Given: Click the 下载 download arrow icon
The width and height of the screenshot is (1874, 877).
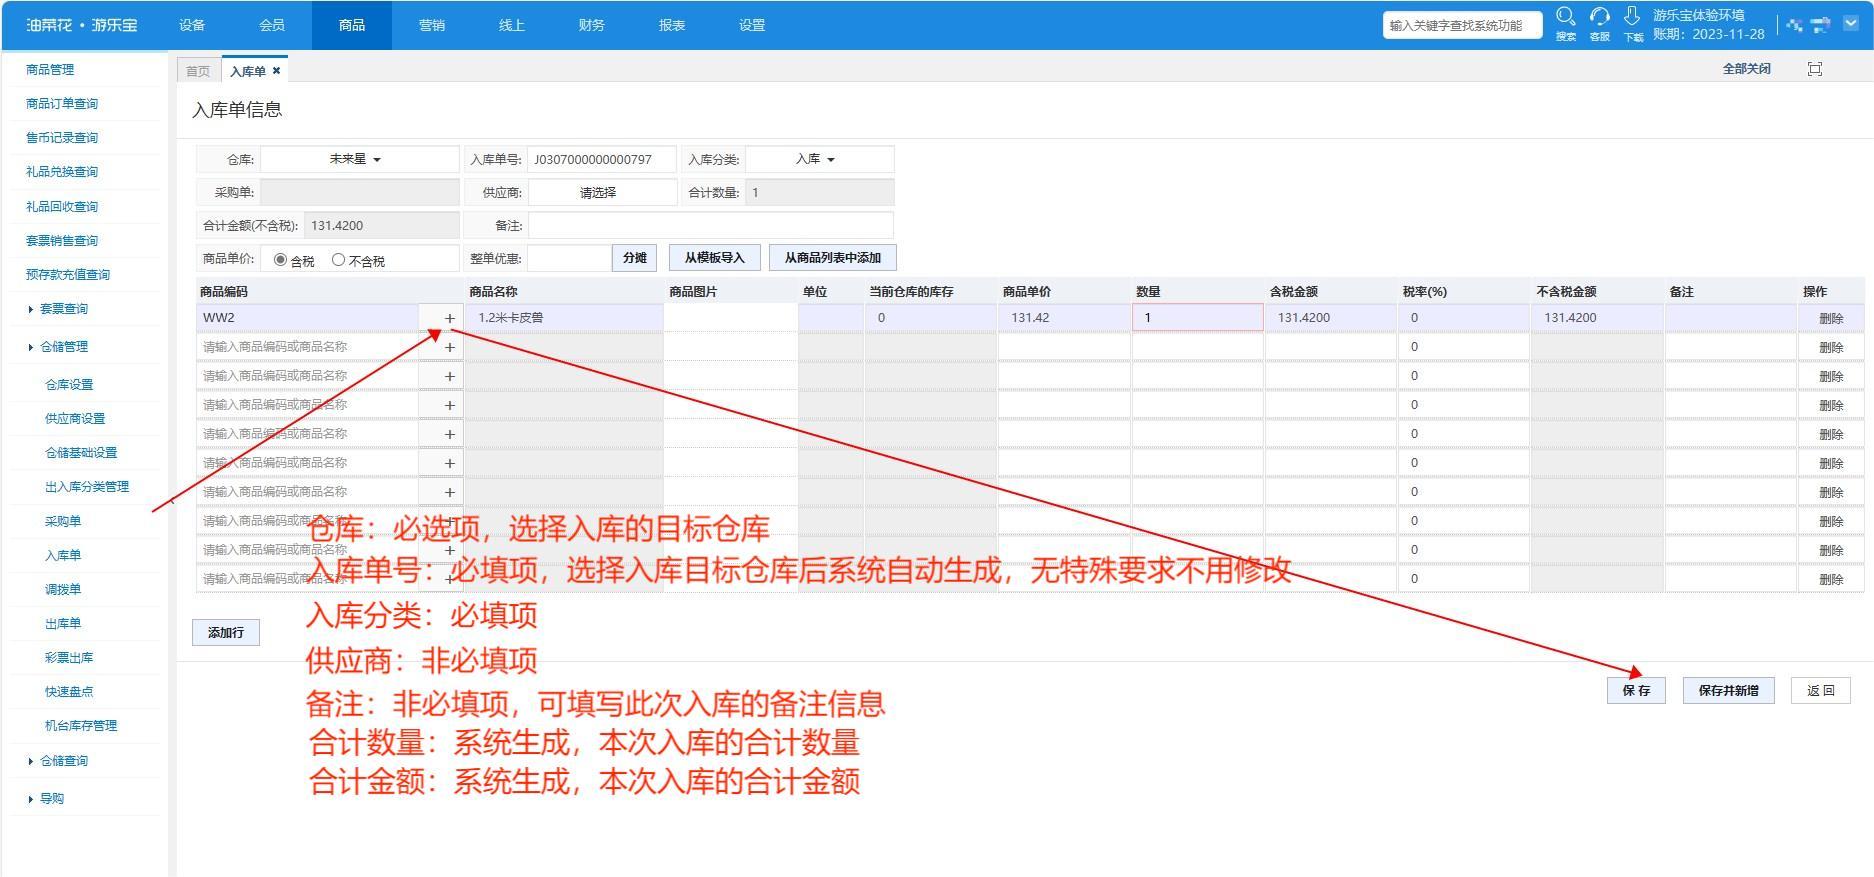Looking at the screenshot, I should coord(1632,17).
